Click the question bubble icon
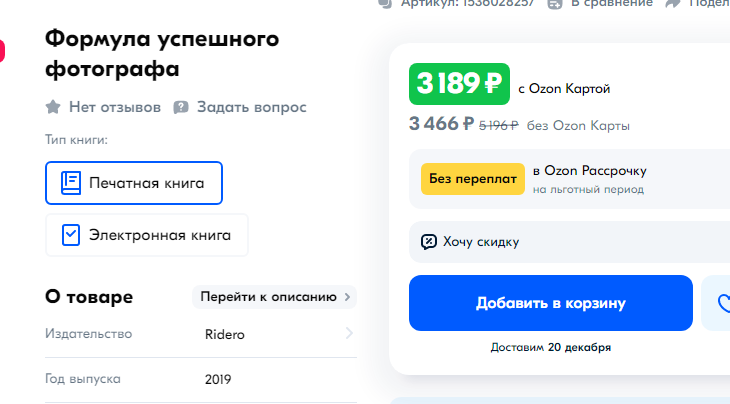This screenshot has height=404, width=730. [181, 107]
